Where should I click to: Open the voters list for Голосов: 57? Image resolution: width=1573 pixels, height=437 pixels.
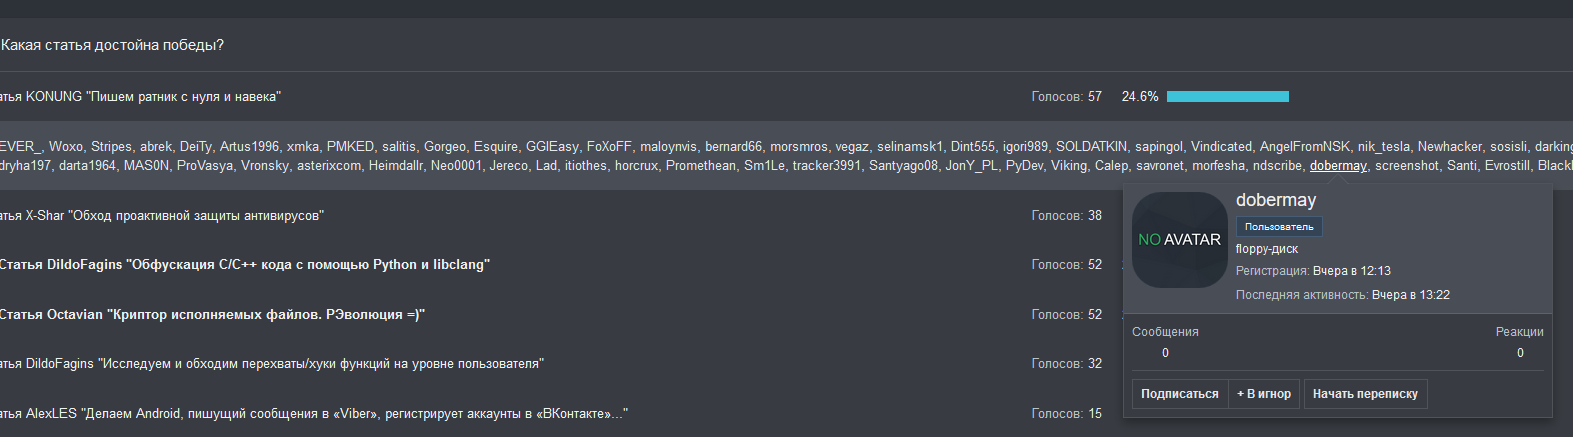tap(1066, 97)
